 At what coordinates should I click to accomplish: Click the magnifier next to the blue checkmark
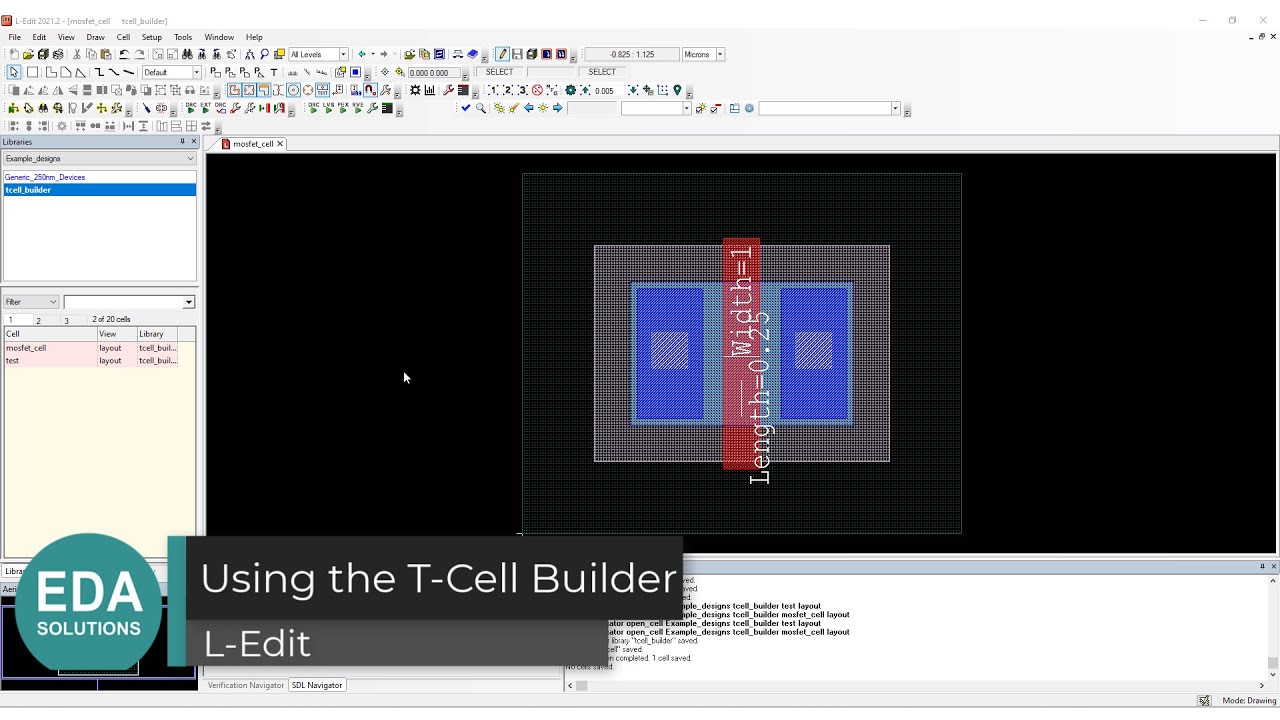pos(481,108)
